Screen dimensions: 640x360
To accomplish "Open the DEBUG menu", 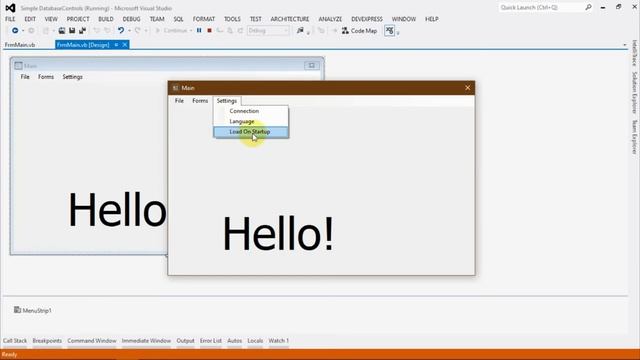I will pyautogui.click(x=131, y=19).
